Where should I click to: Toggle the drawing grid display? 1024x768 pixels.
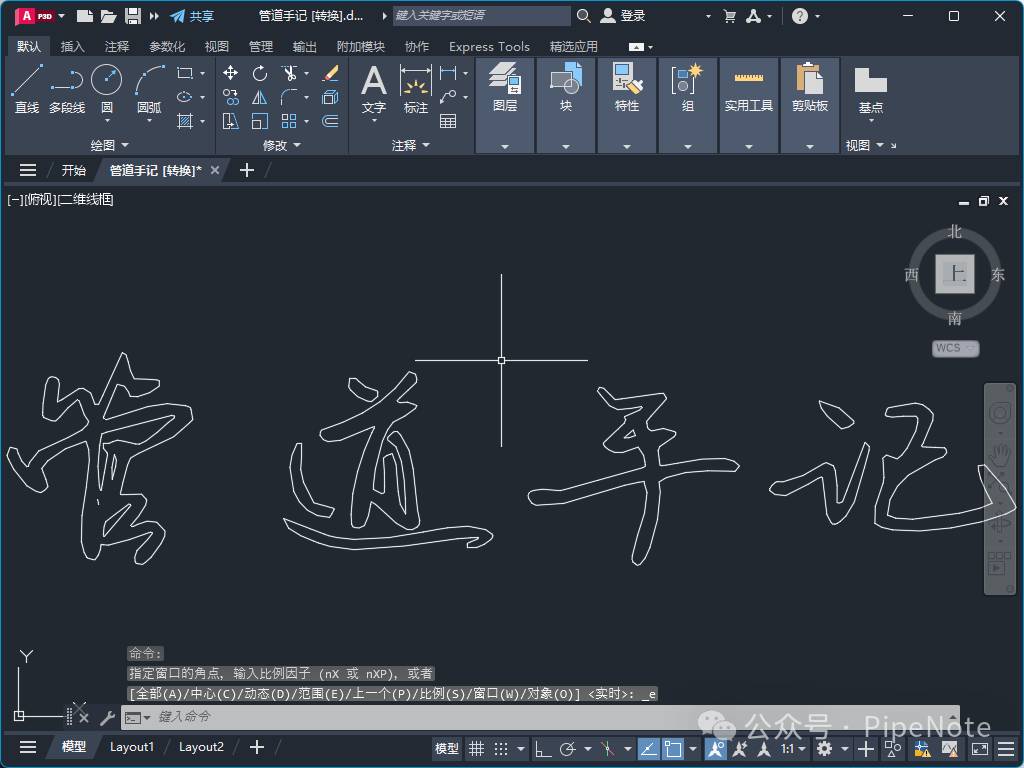[477, 748]
